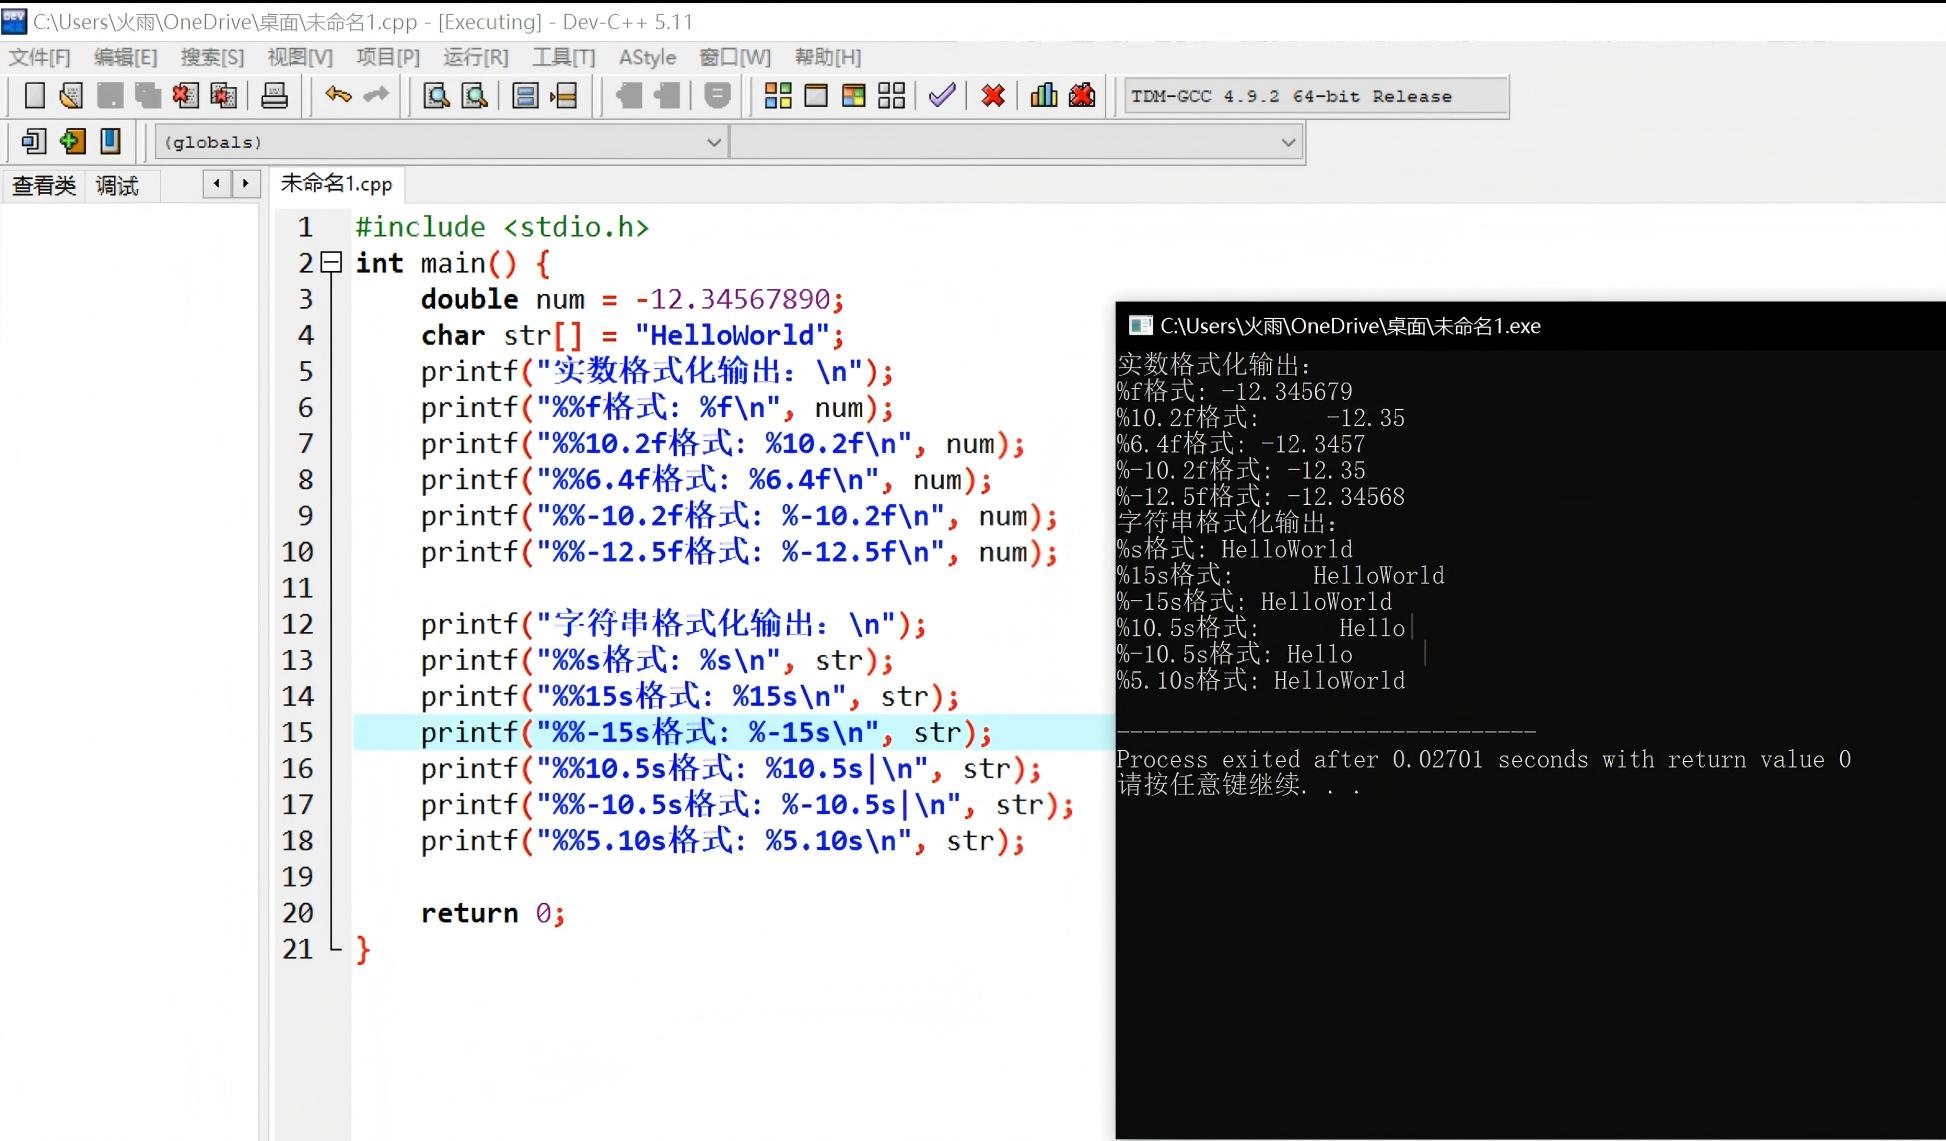1946x1141 pixels.
Task: Open the (globals) scope dropdown
Action: pos(713,142)
